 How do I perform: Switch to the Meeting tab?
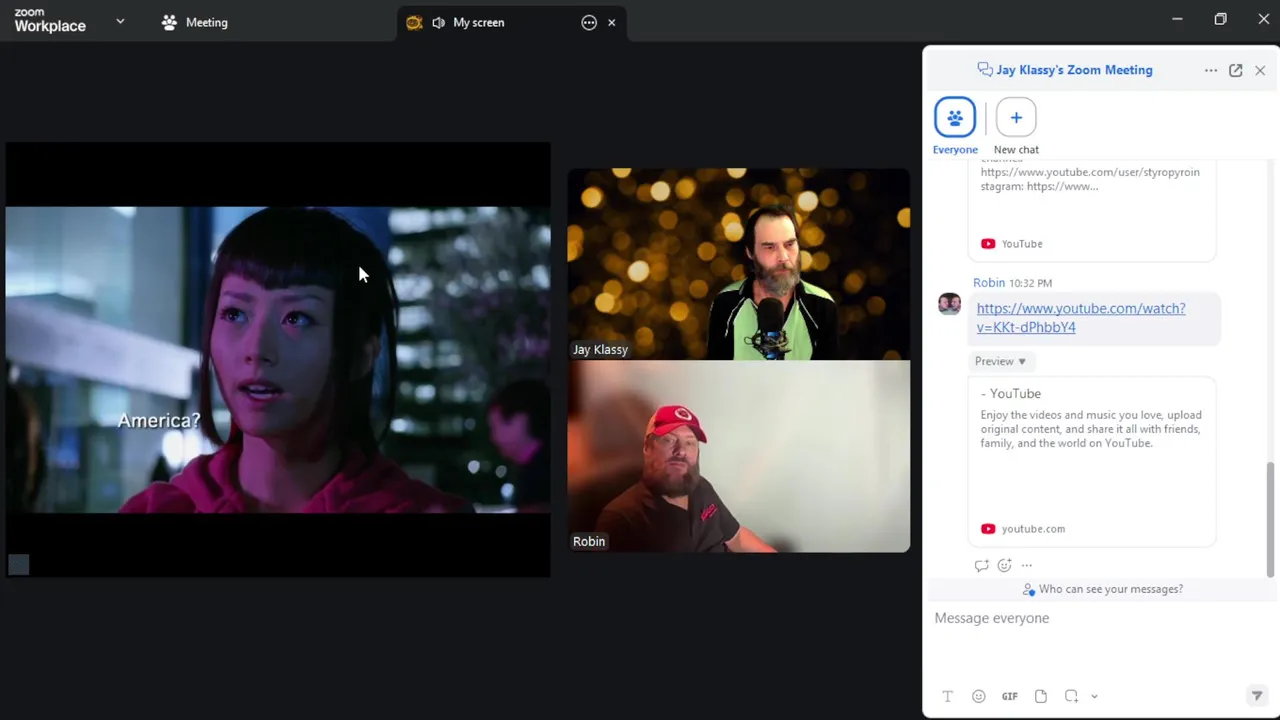(195, 22)
